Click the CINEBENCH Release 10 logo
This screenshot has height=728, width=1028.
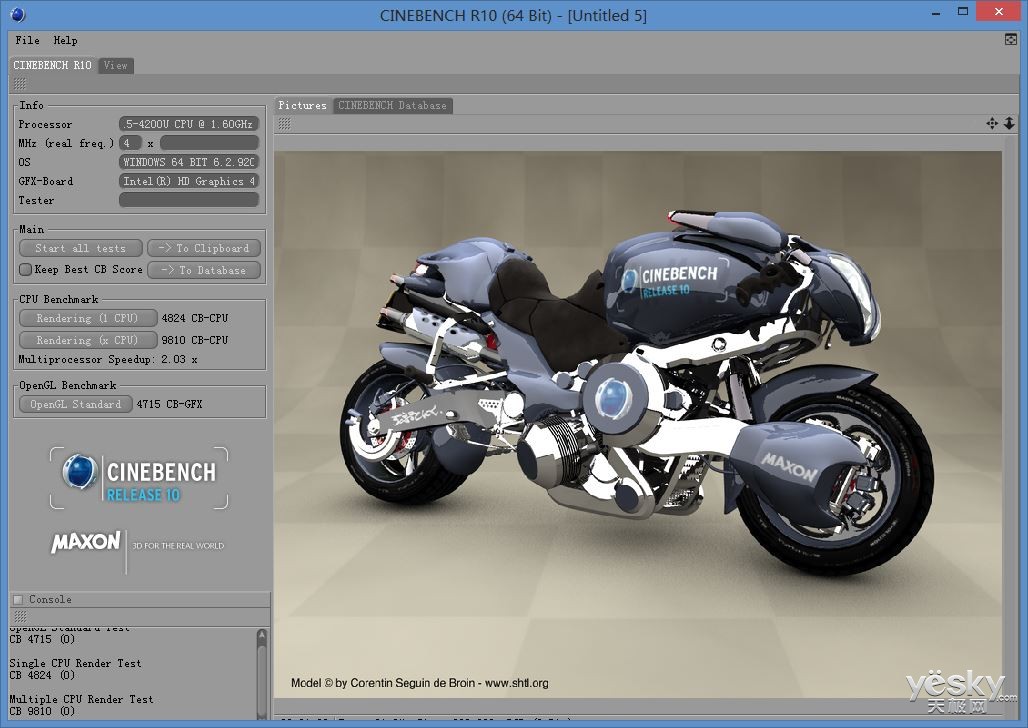(139, 478)
